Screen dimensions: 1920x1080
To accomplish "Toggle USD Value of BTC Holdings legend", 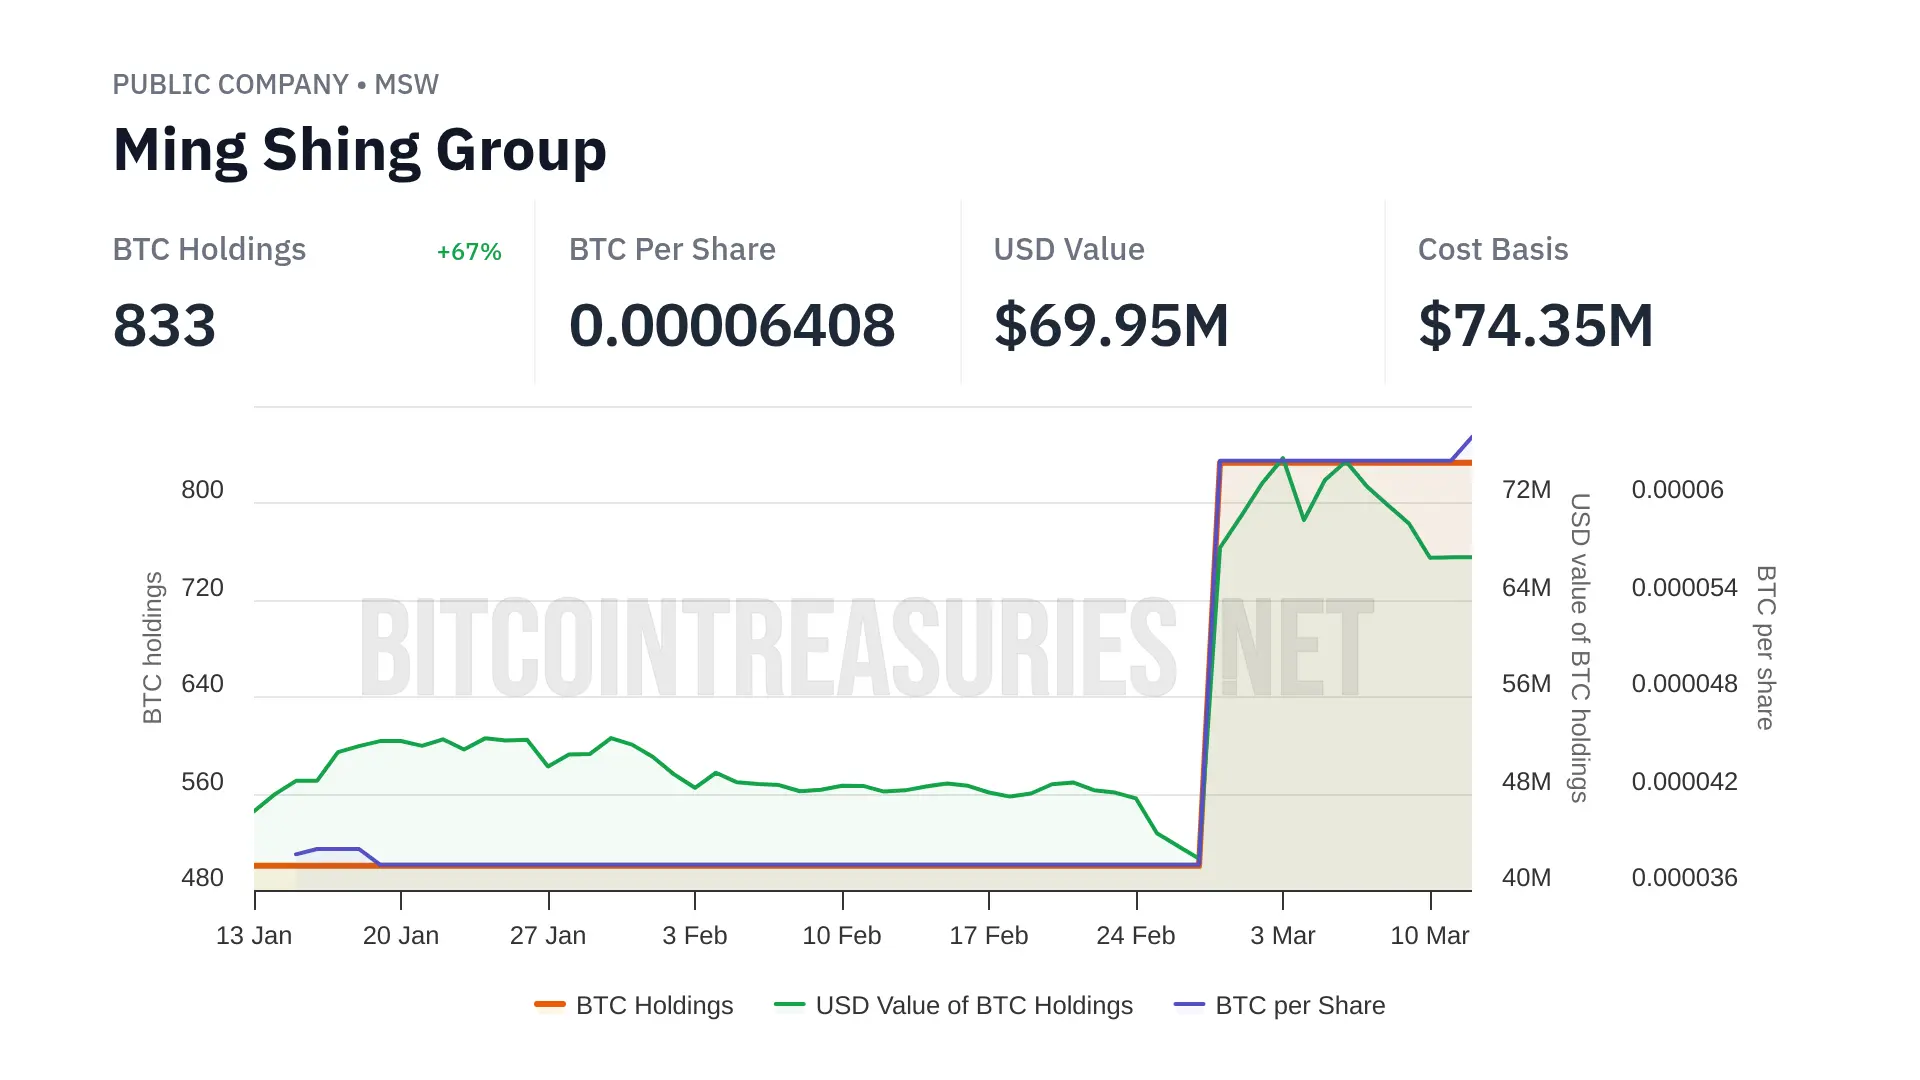I will [973, 1005].
